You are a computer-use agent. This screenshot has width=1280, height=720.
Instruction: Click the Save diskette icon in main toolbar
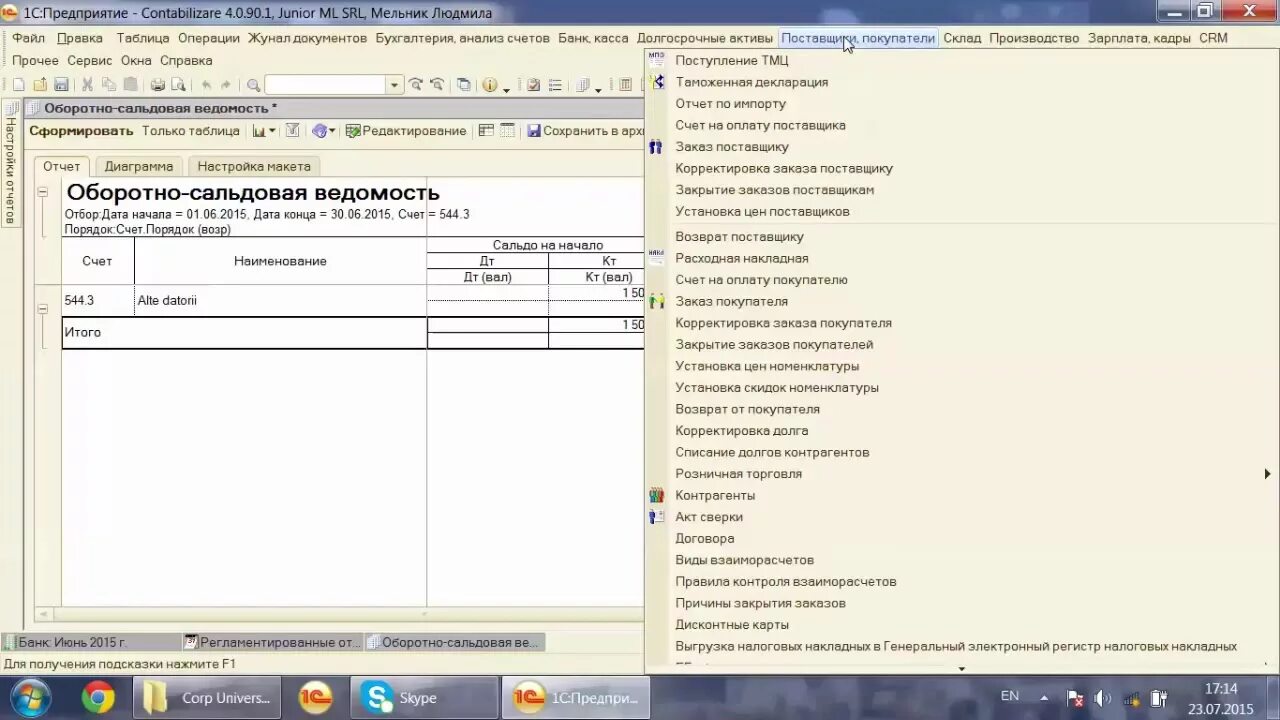(x=61, y=85)
